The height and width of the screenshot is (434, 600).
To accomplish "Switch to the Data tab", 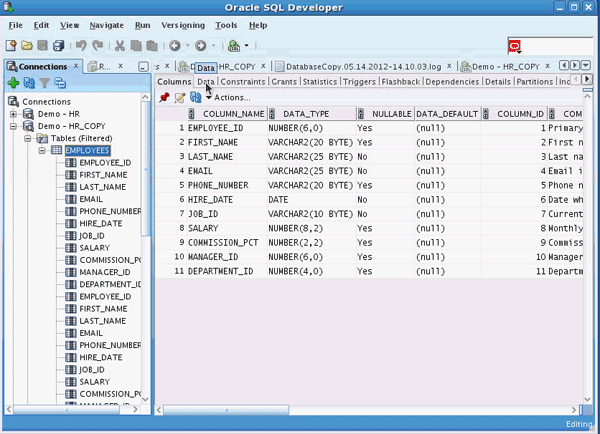I will tap(205, 82).
